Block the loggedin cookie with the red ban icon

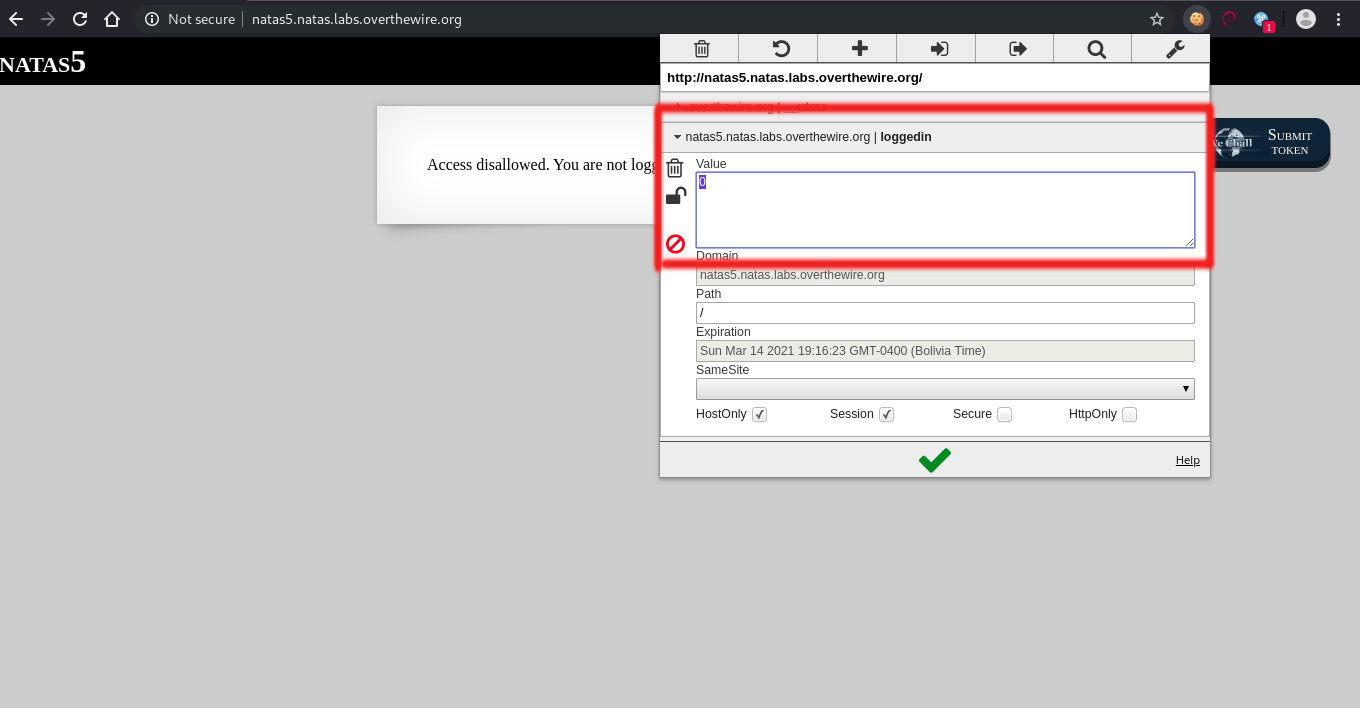click(675, 243)
